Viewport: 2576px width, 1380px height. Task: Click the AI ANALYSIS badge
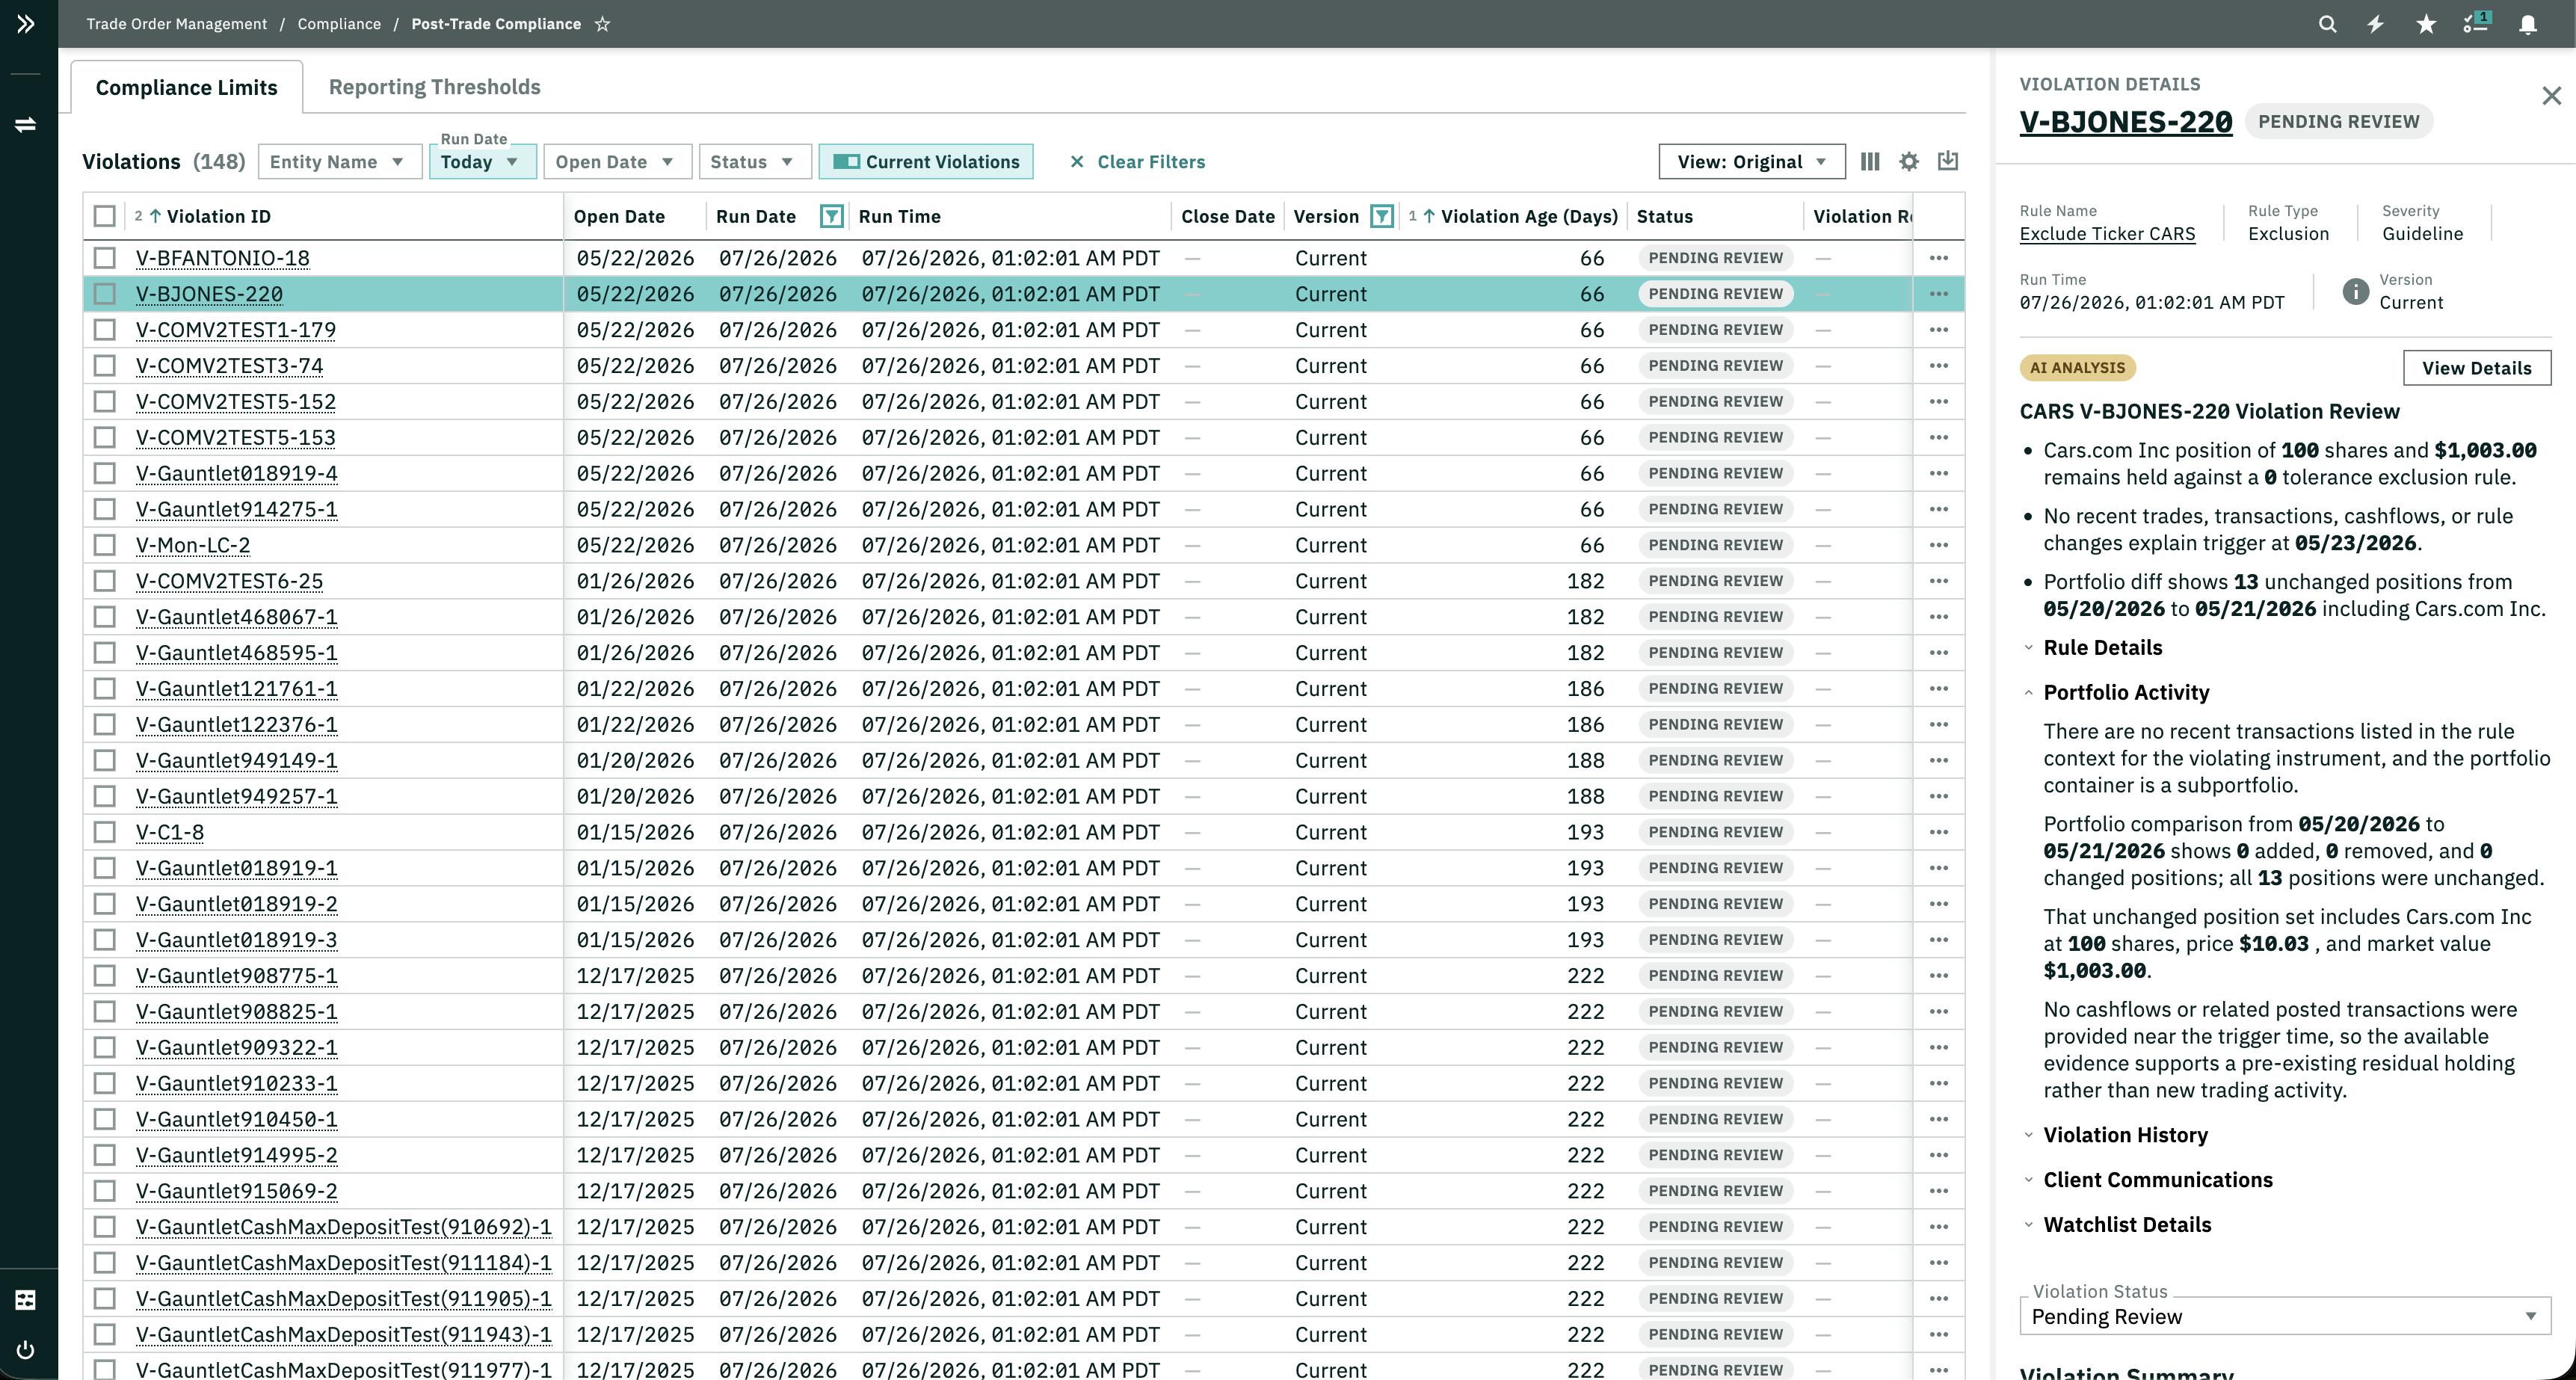[2078, 368]
